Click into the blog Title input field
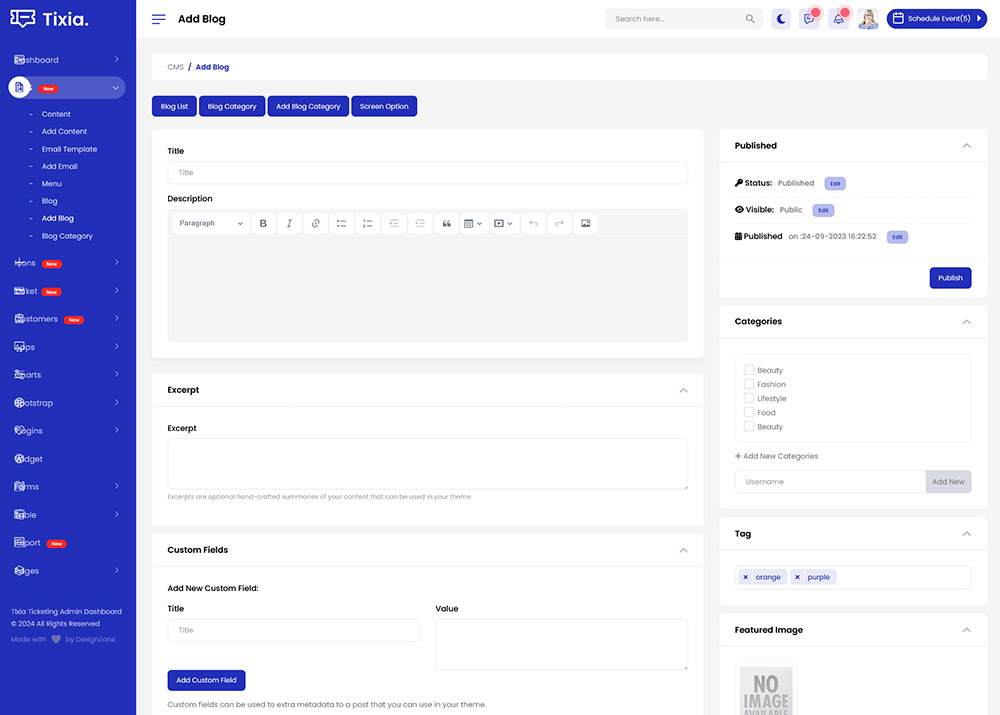1000x715 pixels. 427,173
